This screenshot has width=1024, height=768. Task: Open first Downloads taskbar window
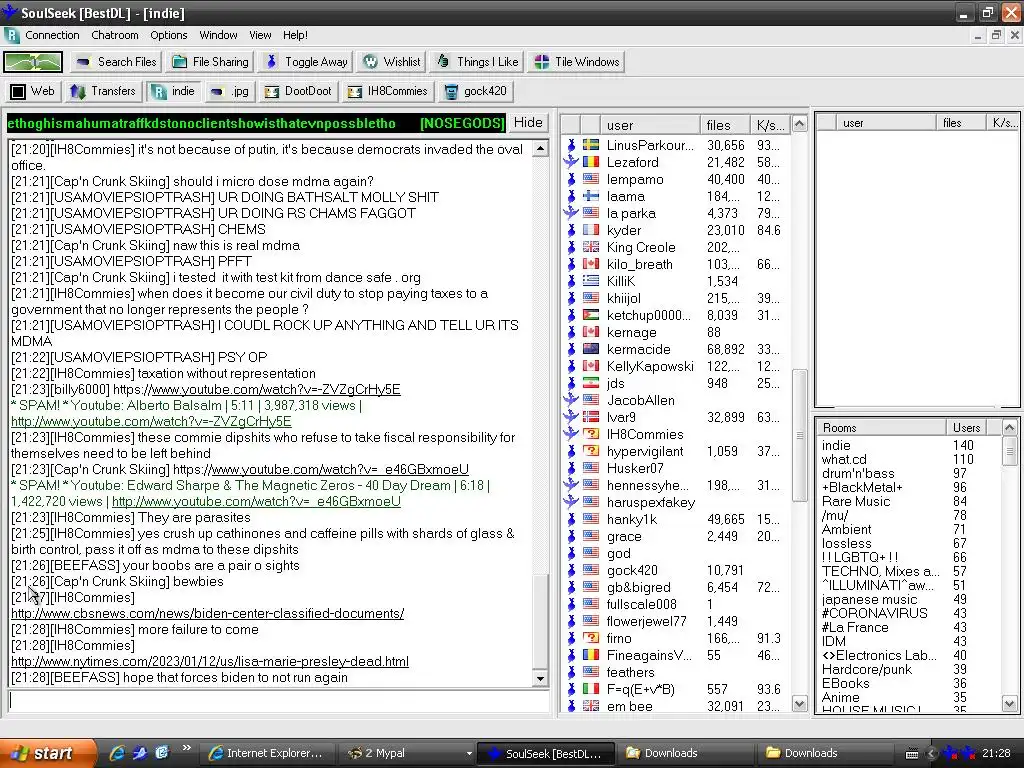click(x=684, y=753)
